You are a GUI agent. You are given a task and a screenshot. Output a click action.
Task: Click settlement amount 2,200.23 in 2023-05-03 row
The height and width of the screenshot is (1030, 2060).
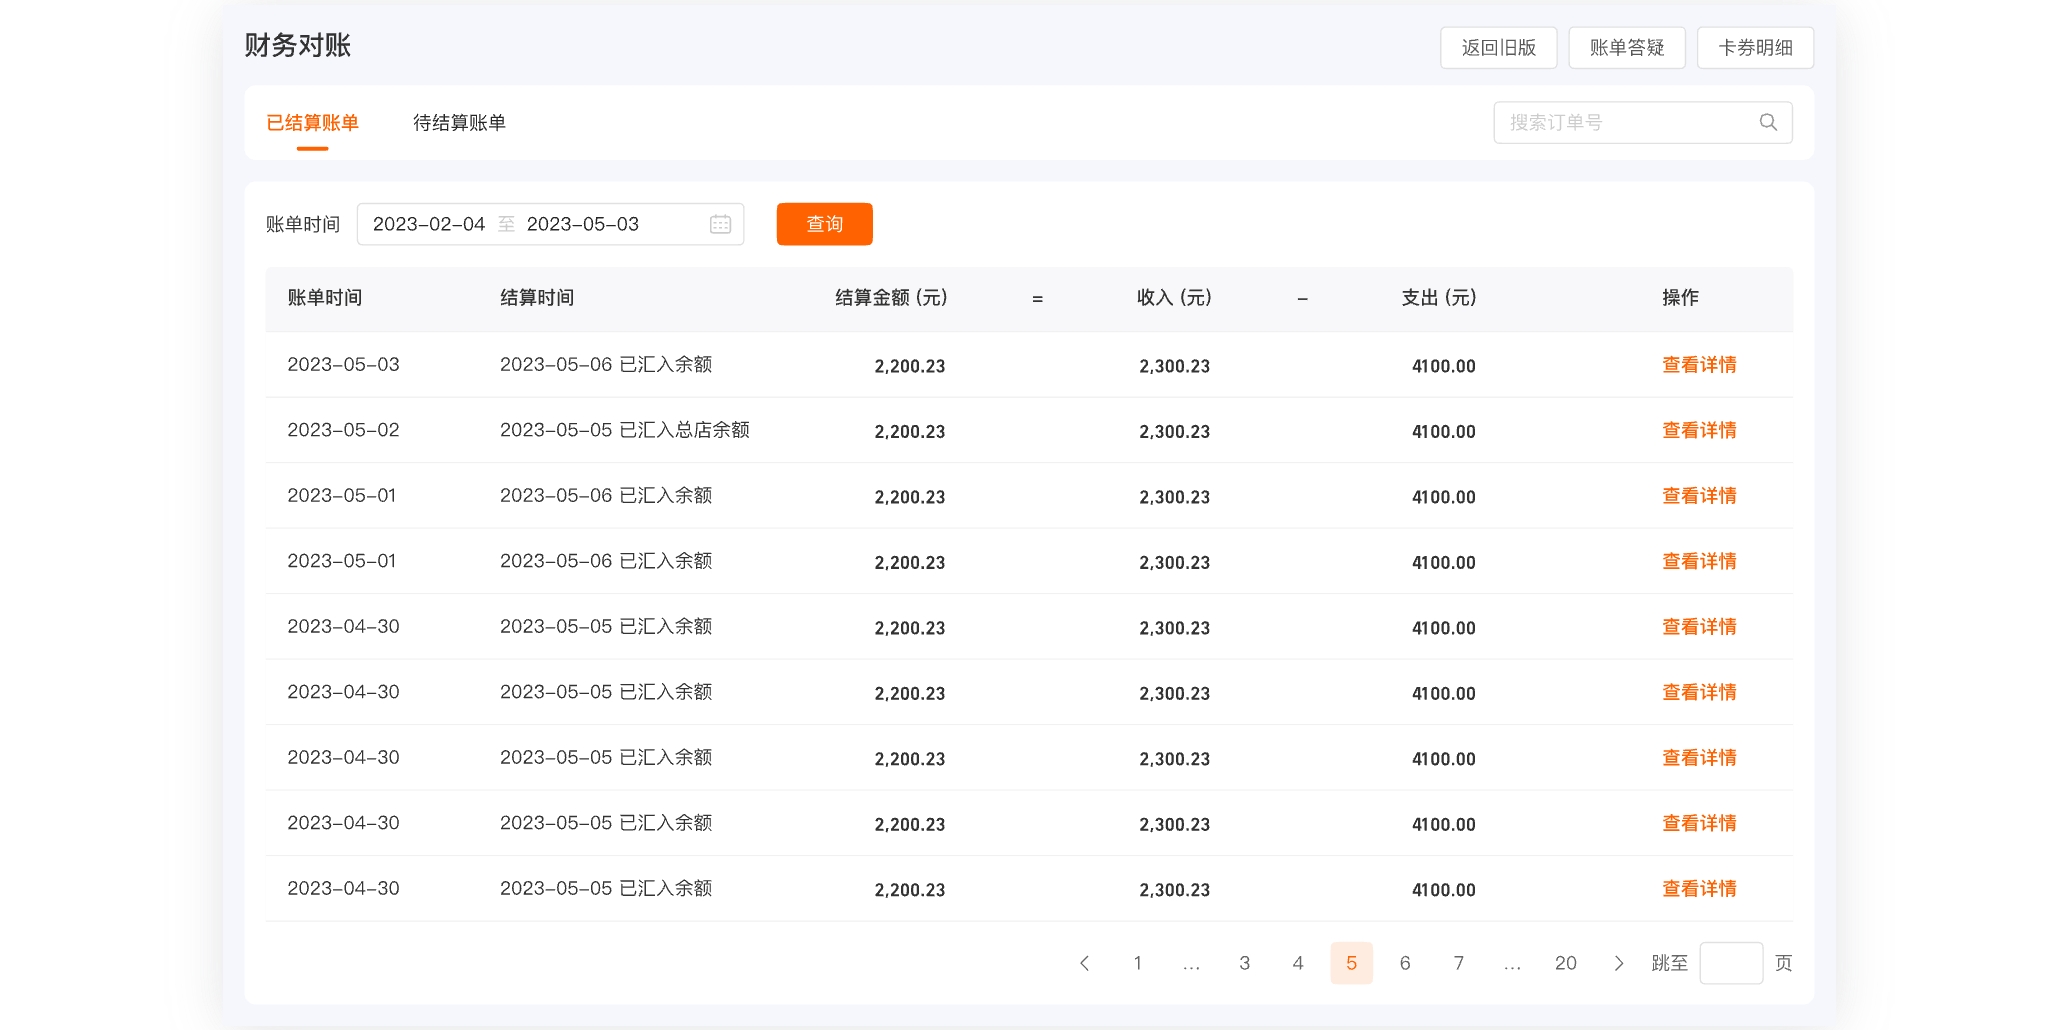910,366
